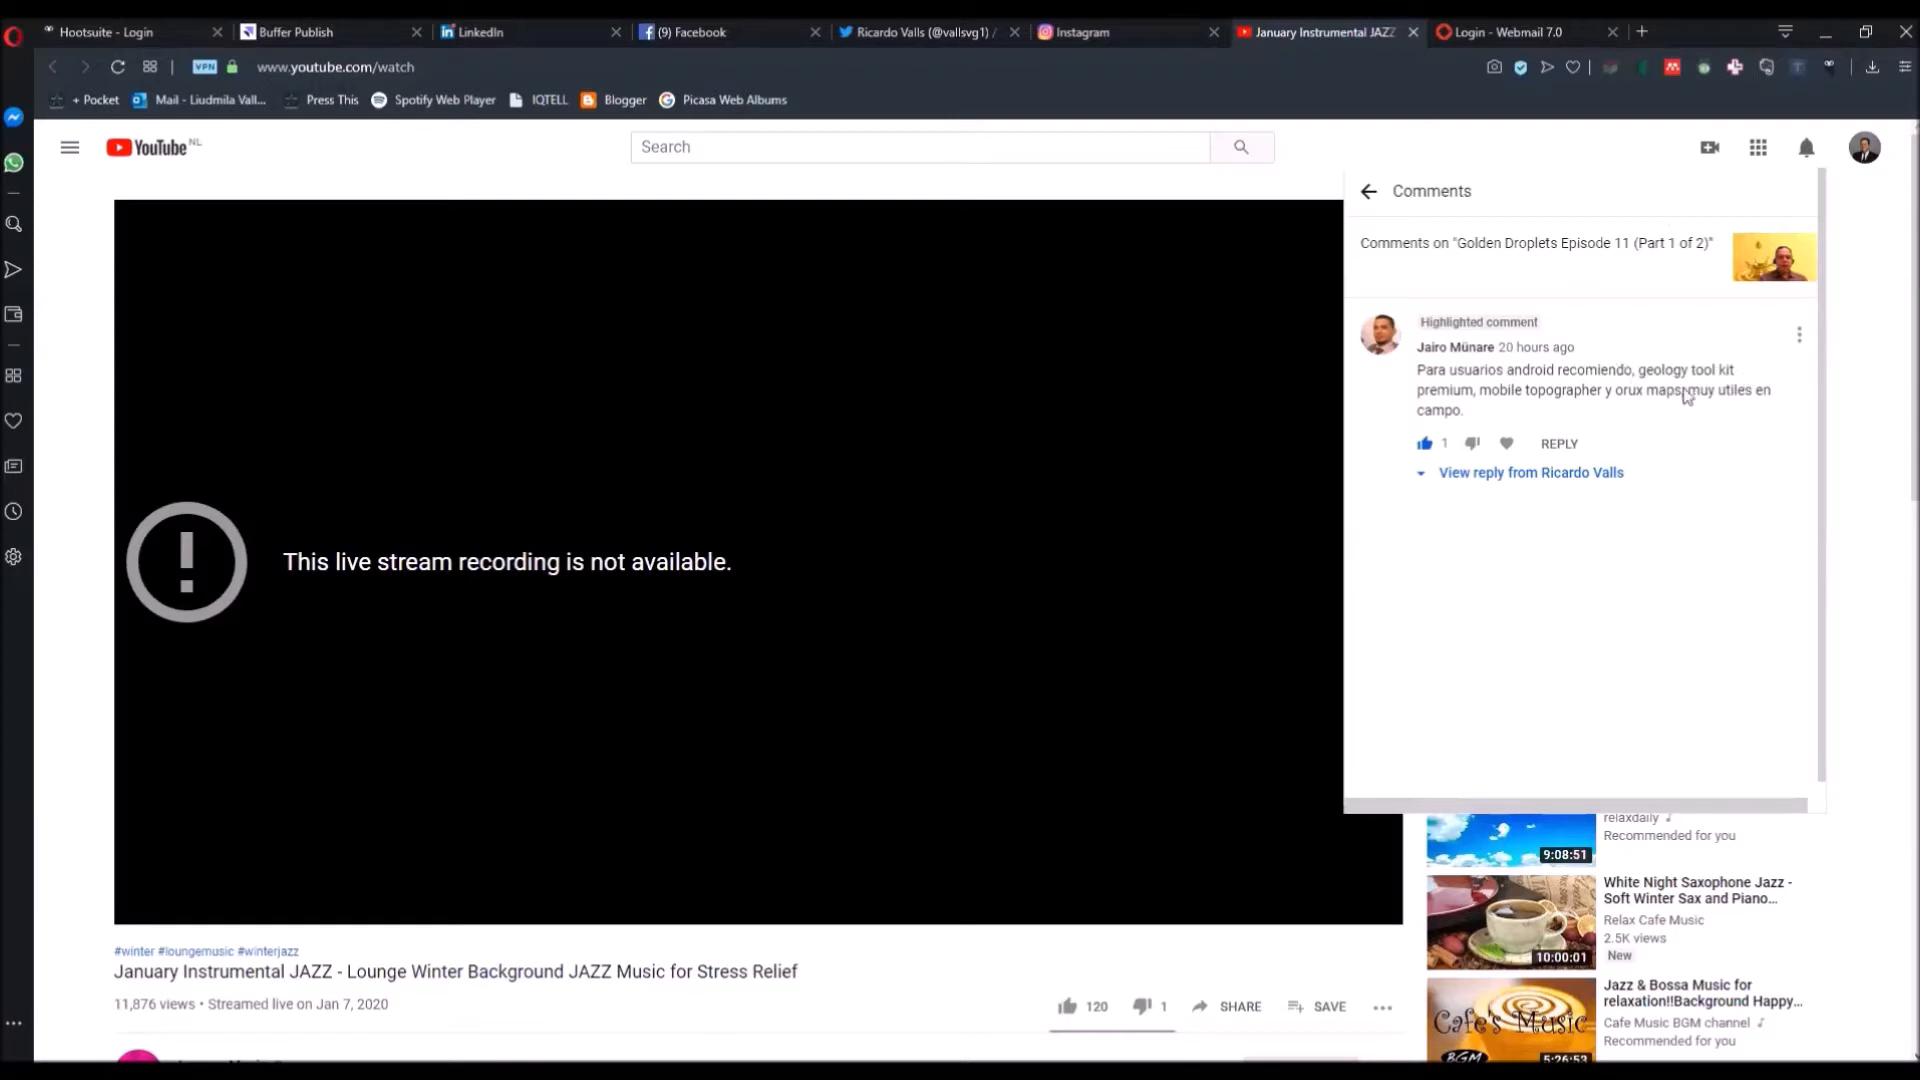The height and width of the screenshot is (1080, 1920).
Task: Open the Opera downloads icon
Action: [1872, 67]
